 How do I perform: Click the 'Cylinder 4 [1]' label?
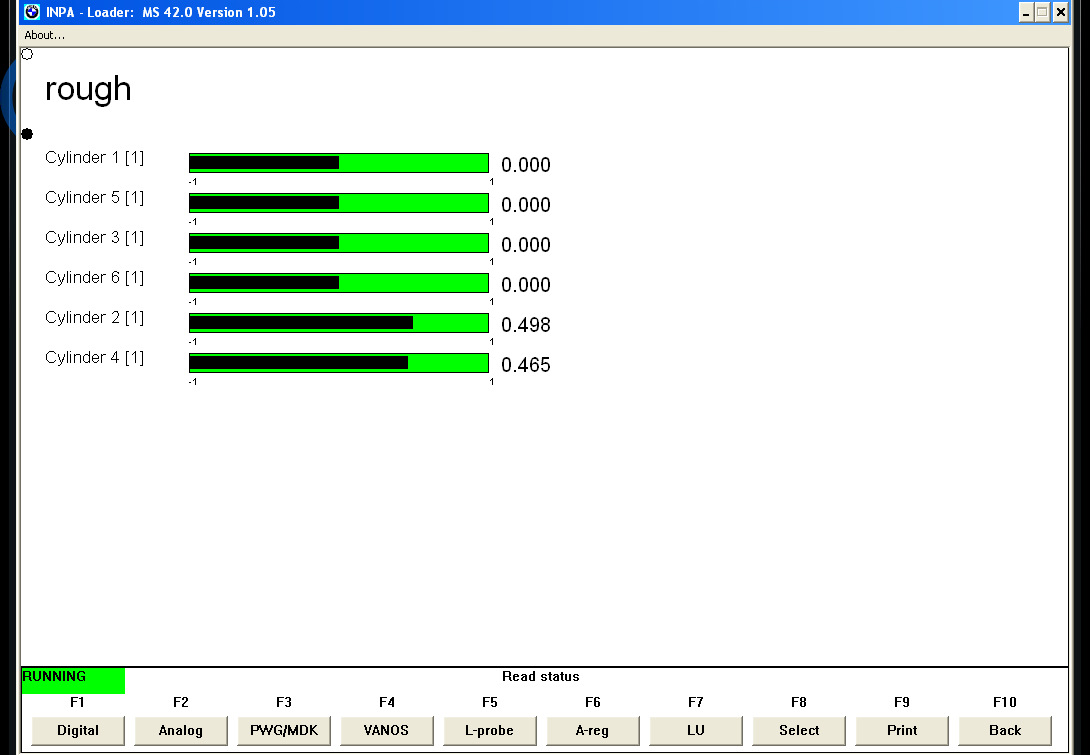(x=95, y=358)
